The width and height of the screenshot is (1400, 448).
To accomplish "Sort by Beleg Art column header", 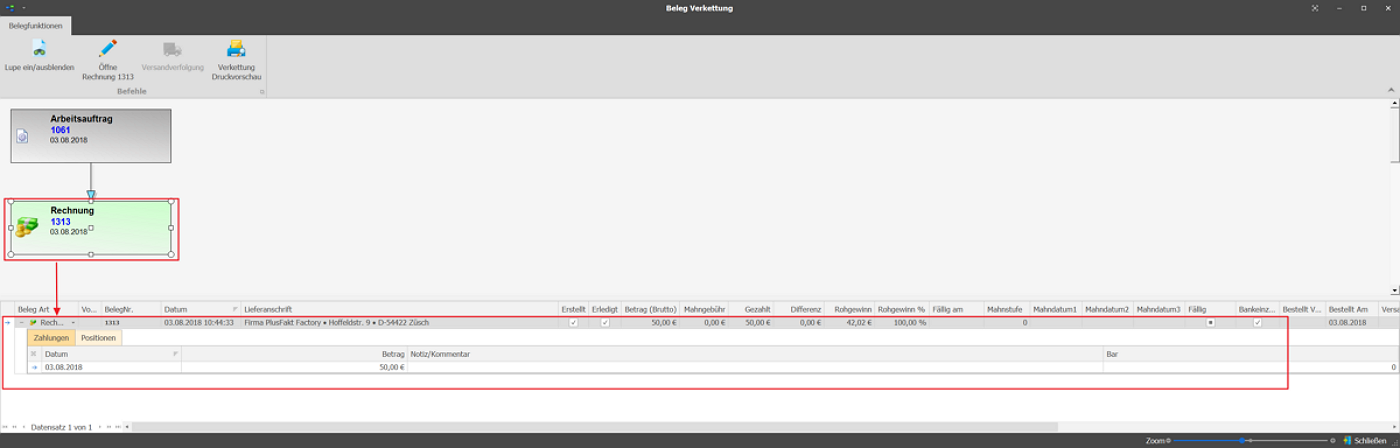I will (x=46, y=310).
